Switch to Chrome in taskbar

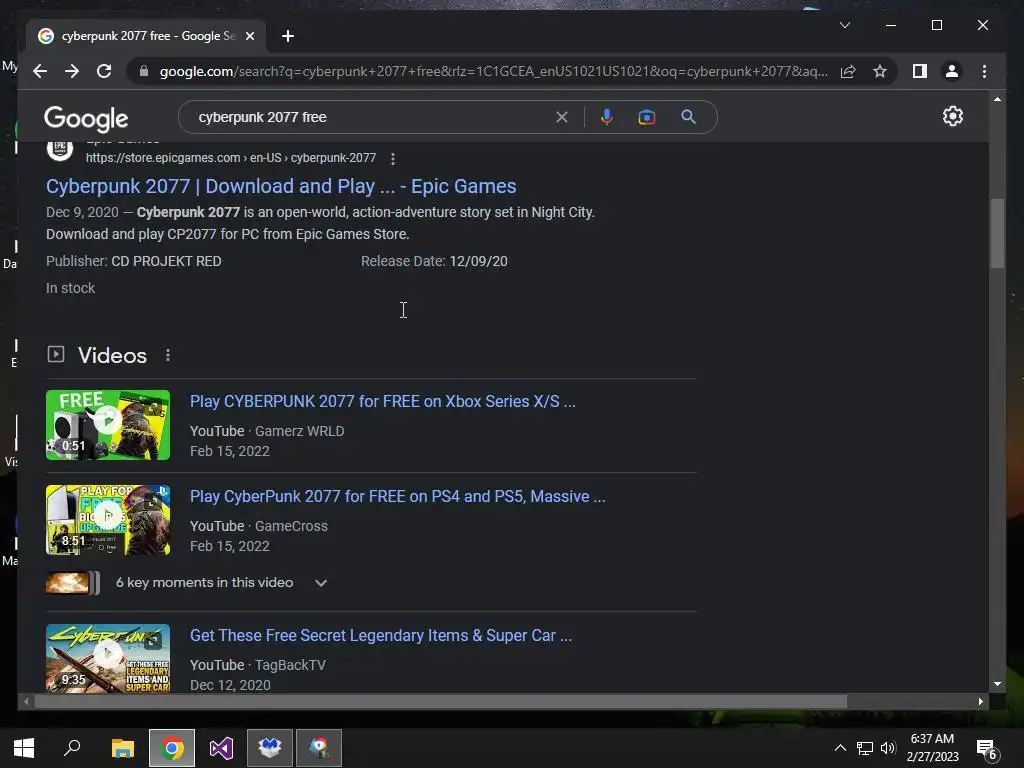(172, 748)
